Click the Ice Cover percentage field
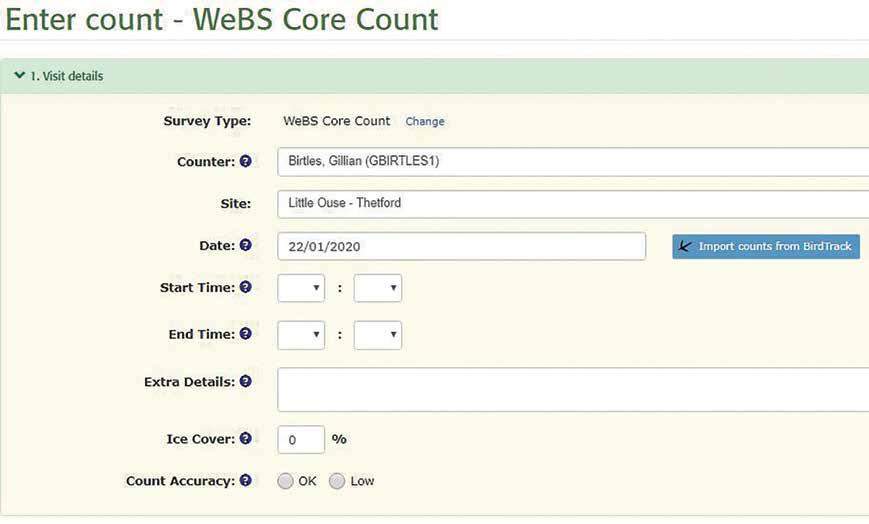This screenshot has width=869, height=524. (301, 439)
